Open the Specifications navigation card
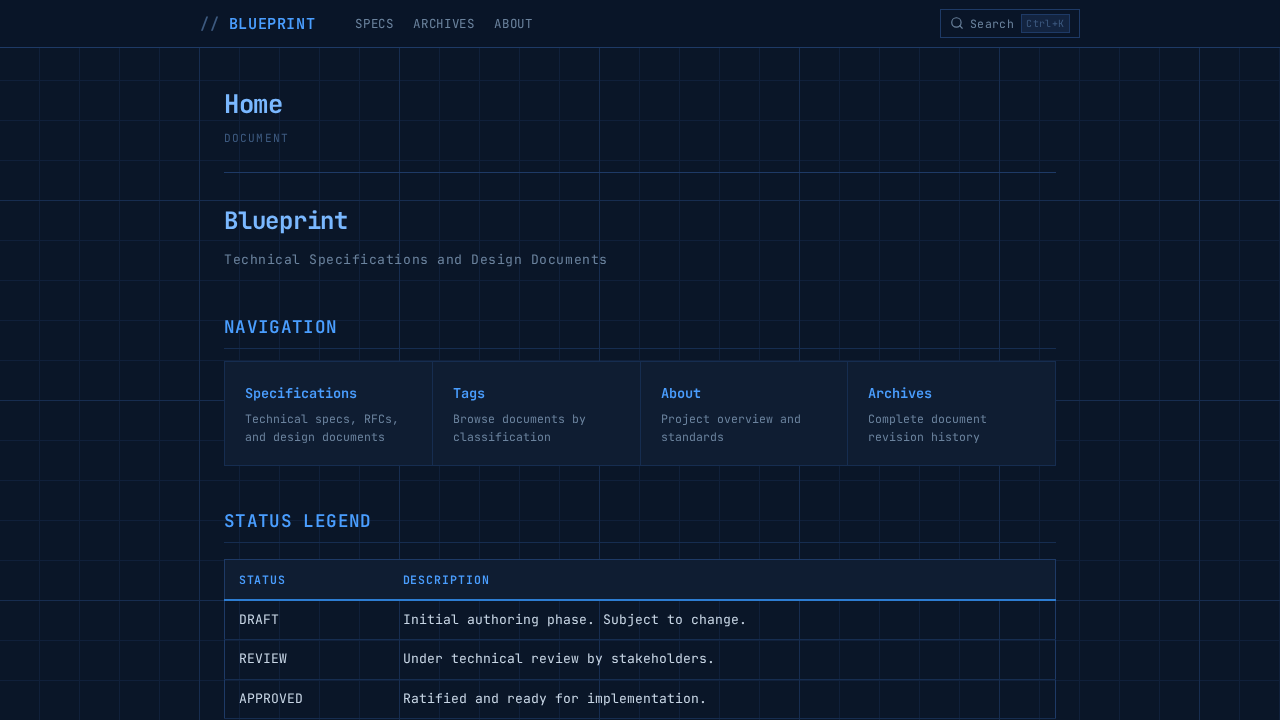This screenshot has width=1280, height=720. (x=328, y=413)
